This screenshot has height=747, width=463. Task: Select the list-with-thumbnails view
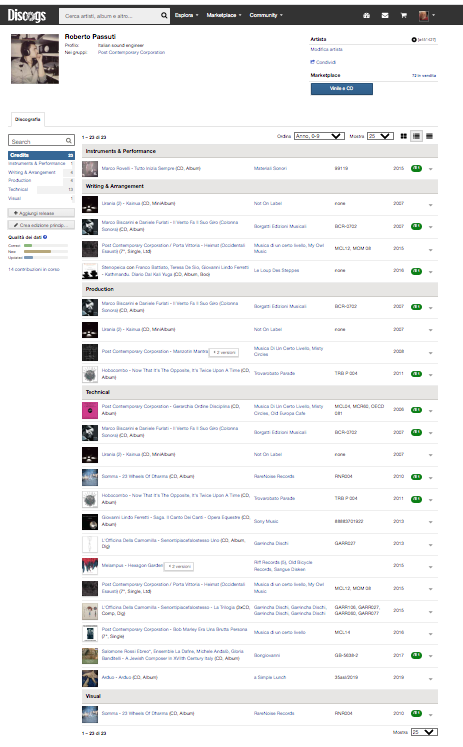pyautogui.click(x=416, y=136)
